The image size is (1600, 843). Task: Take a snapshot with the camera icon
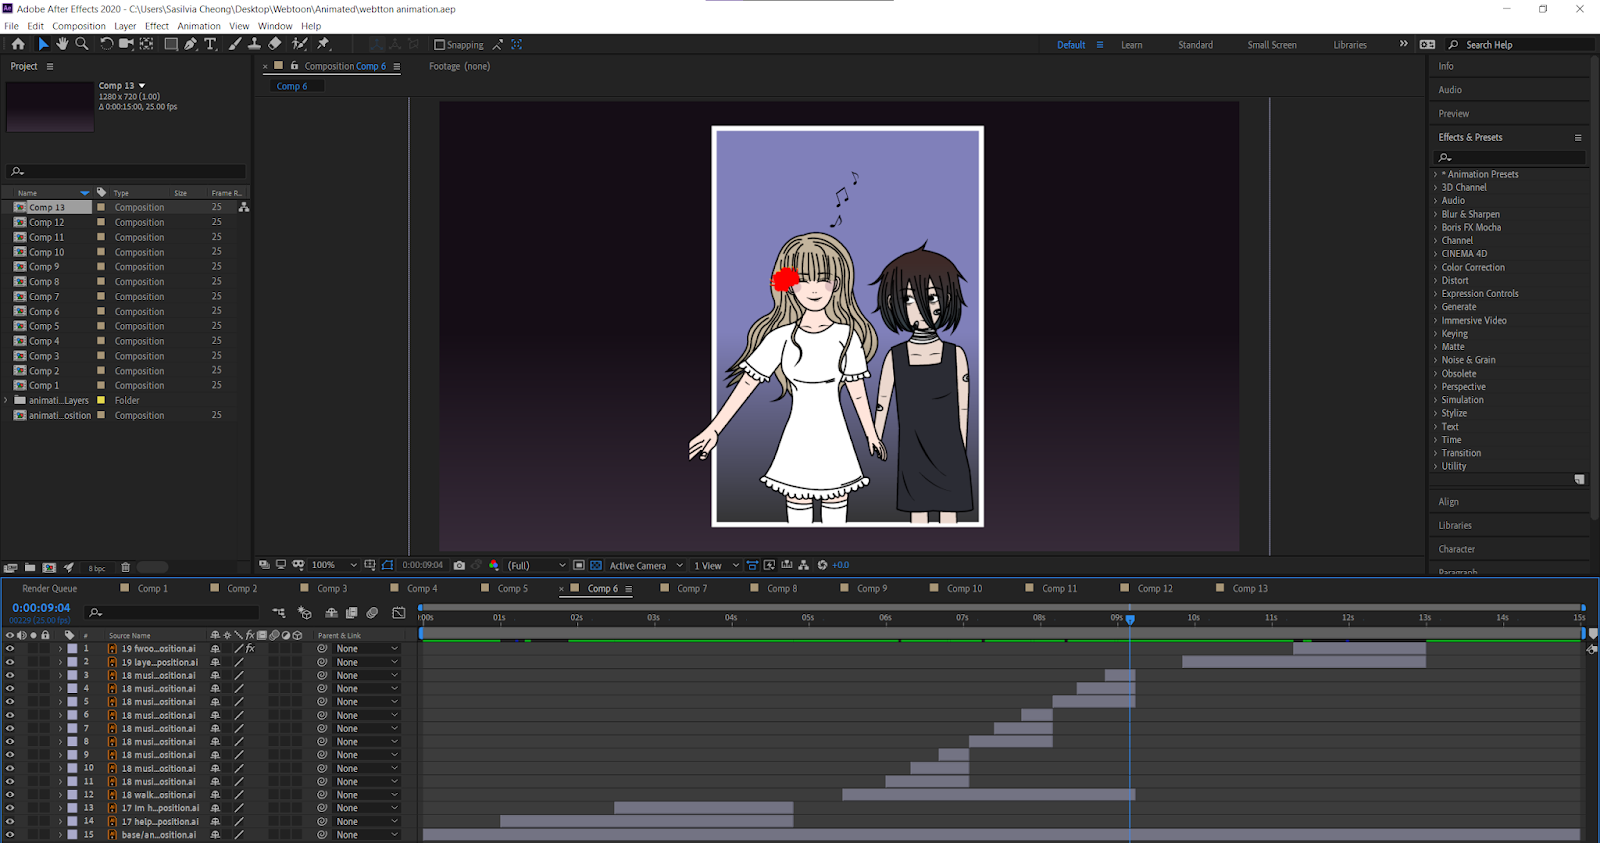click(459, 565)
